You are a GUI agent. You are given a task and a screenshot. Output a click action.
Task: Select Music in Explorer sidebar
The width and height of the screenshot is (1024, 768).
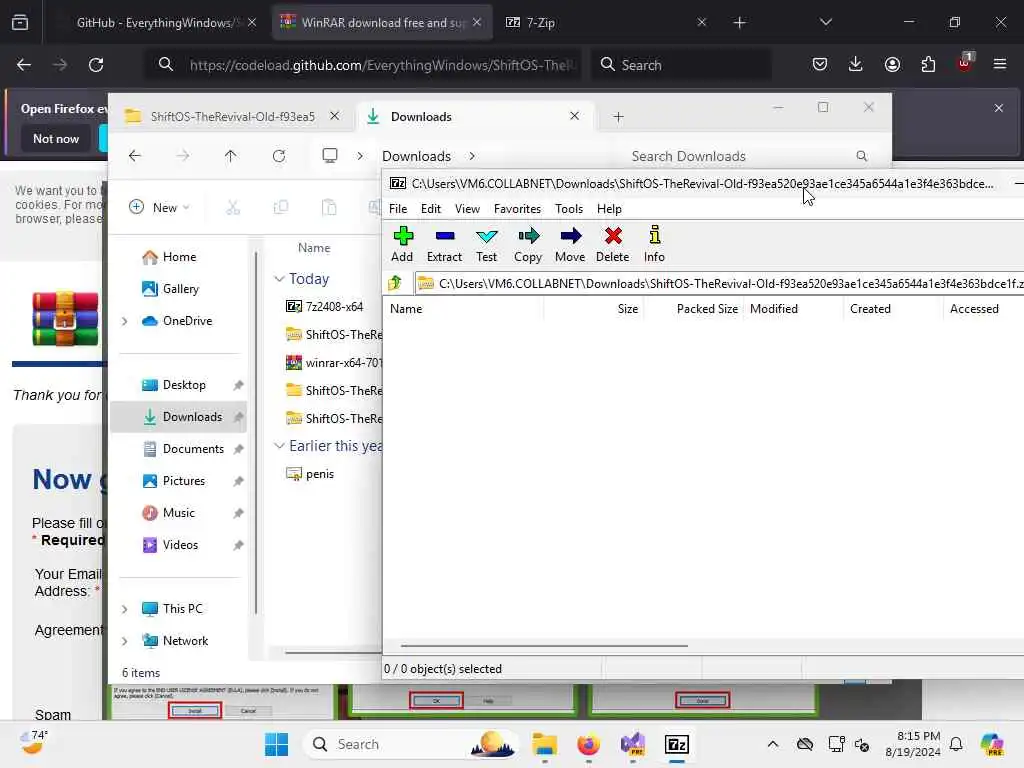coord(178,513)
